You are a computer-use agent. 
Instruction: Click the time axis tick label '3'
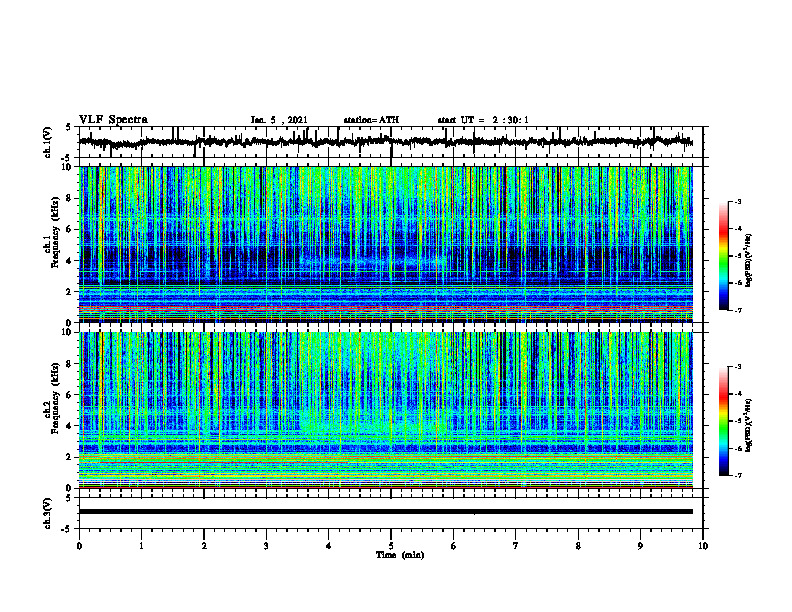point(266,546)
